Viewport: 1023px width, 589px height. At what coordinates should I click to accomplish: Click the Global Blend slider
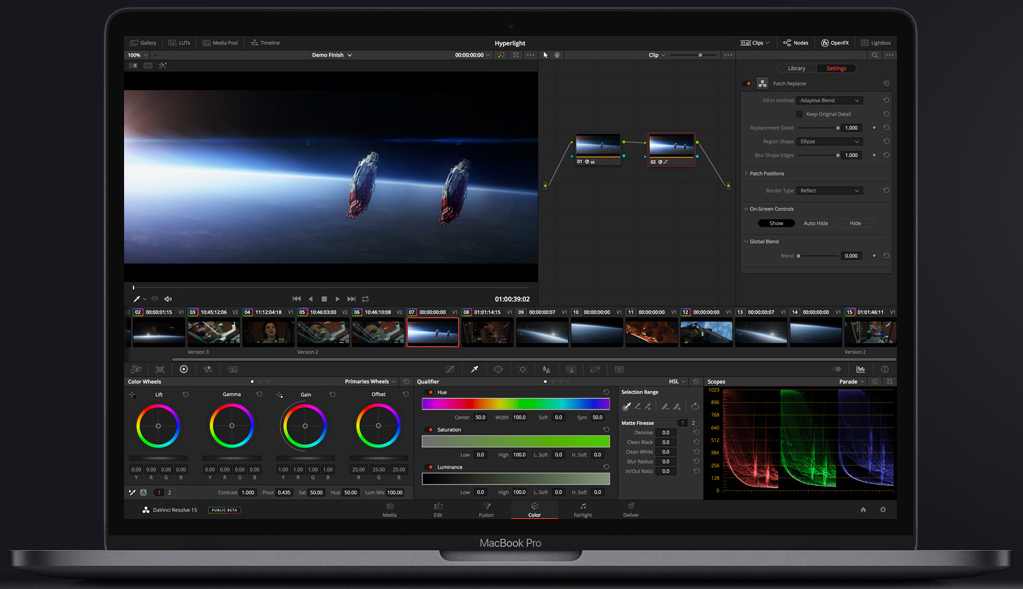click(x=819, y=256)
